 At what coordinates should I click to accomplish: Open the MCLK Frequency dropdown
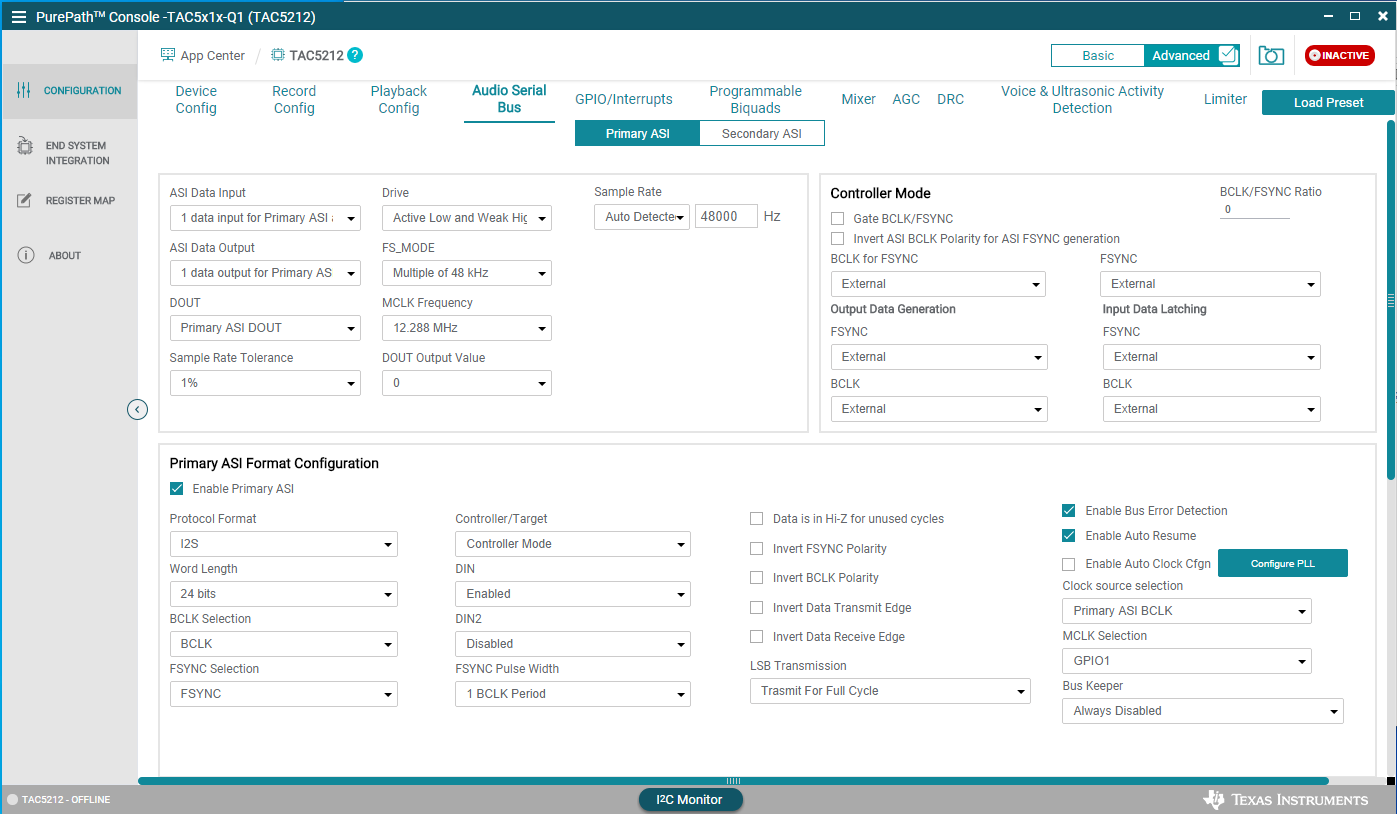point(467,328)
